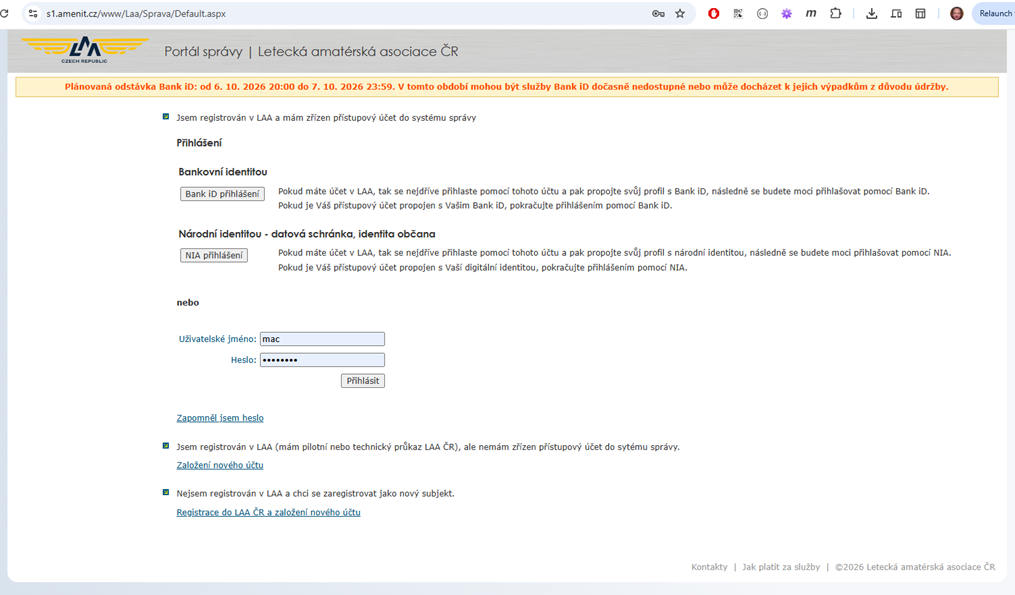The height and width of the screenshot is (595, 1015).
Task: Click the user profile avatar
Action: pyautogui.click(x=956, y=14)
